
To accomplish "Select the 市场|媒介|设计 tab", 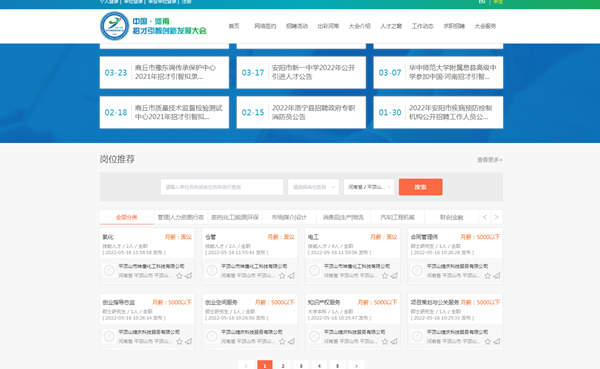I will pyautogui.click(x=289, y=217).
